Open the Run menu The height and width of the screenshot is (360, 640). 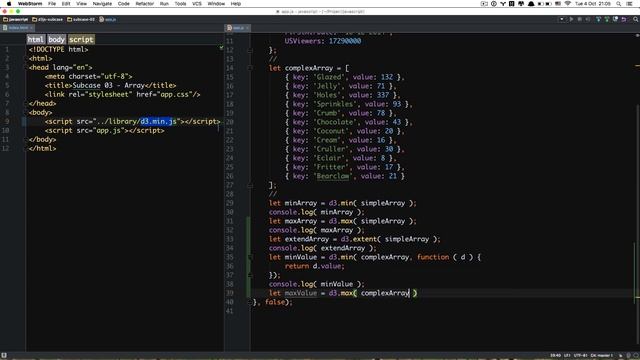point(164,4)
